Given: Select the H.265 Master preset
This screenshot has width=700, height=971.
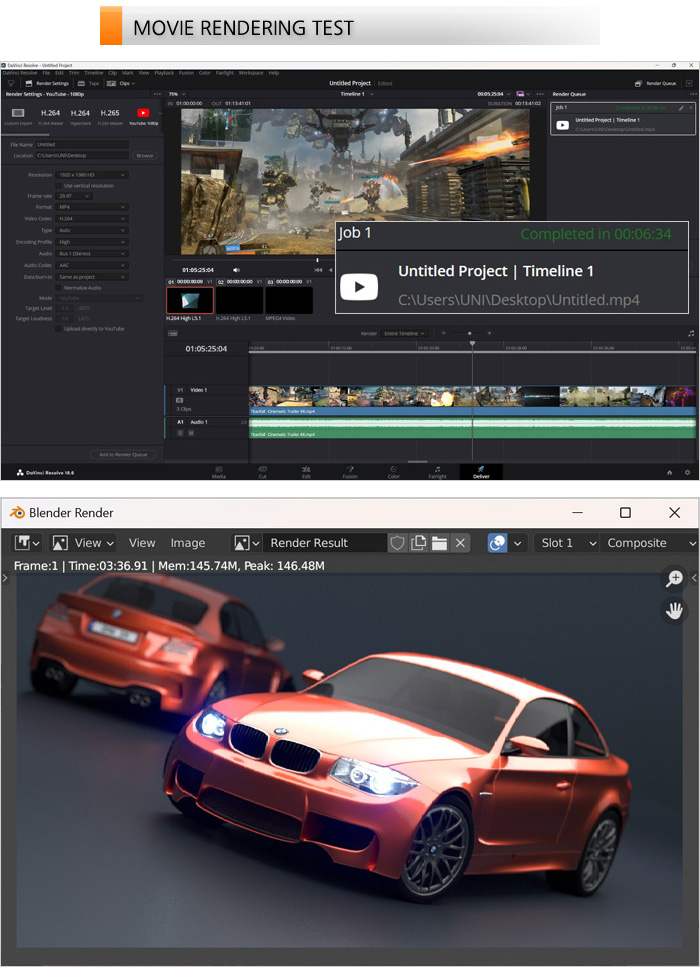Looking at the screenshot, I should click(110, 116).
